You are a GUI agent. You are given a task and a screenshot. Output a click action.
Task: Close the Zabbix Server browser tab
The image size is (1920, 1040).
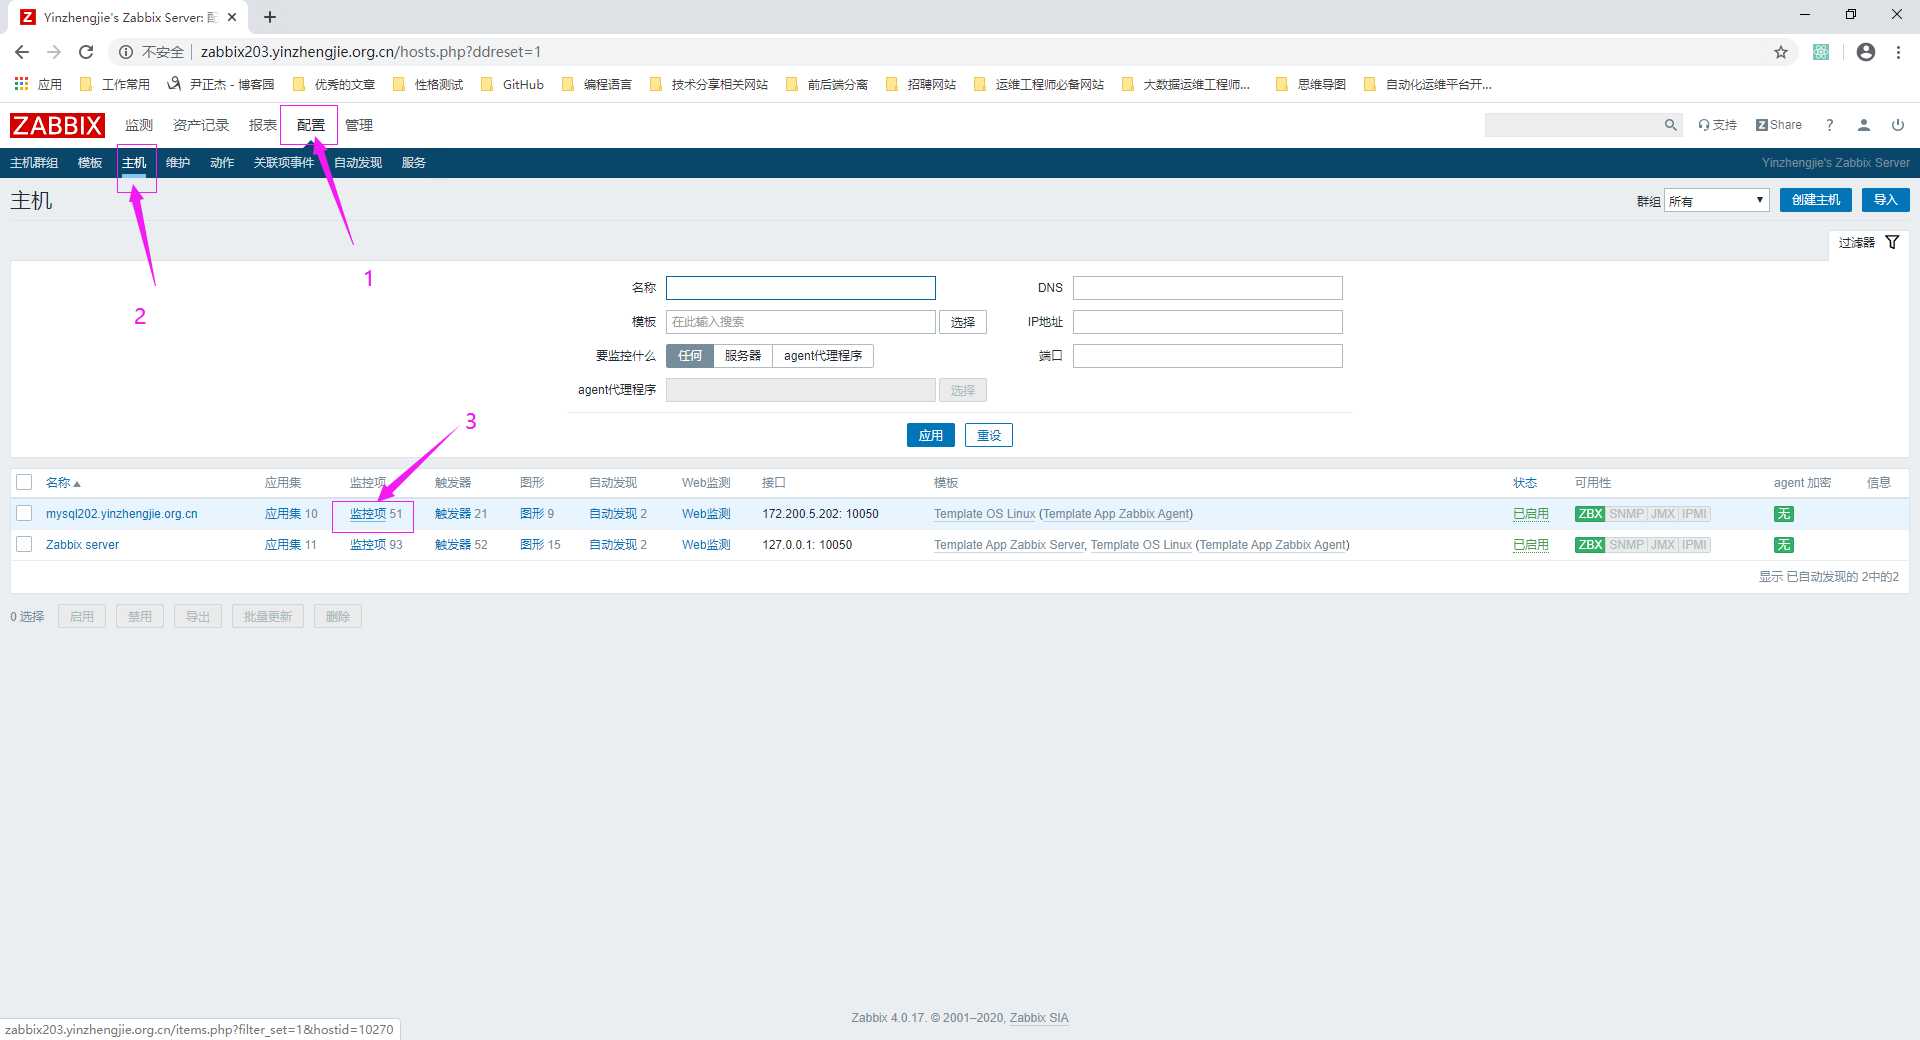pos(232,17)
